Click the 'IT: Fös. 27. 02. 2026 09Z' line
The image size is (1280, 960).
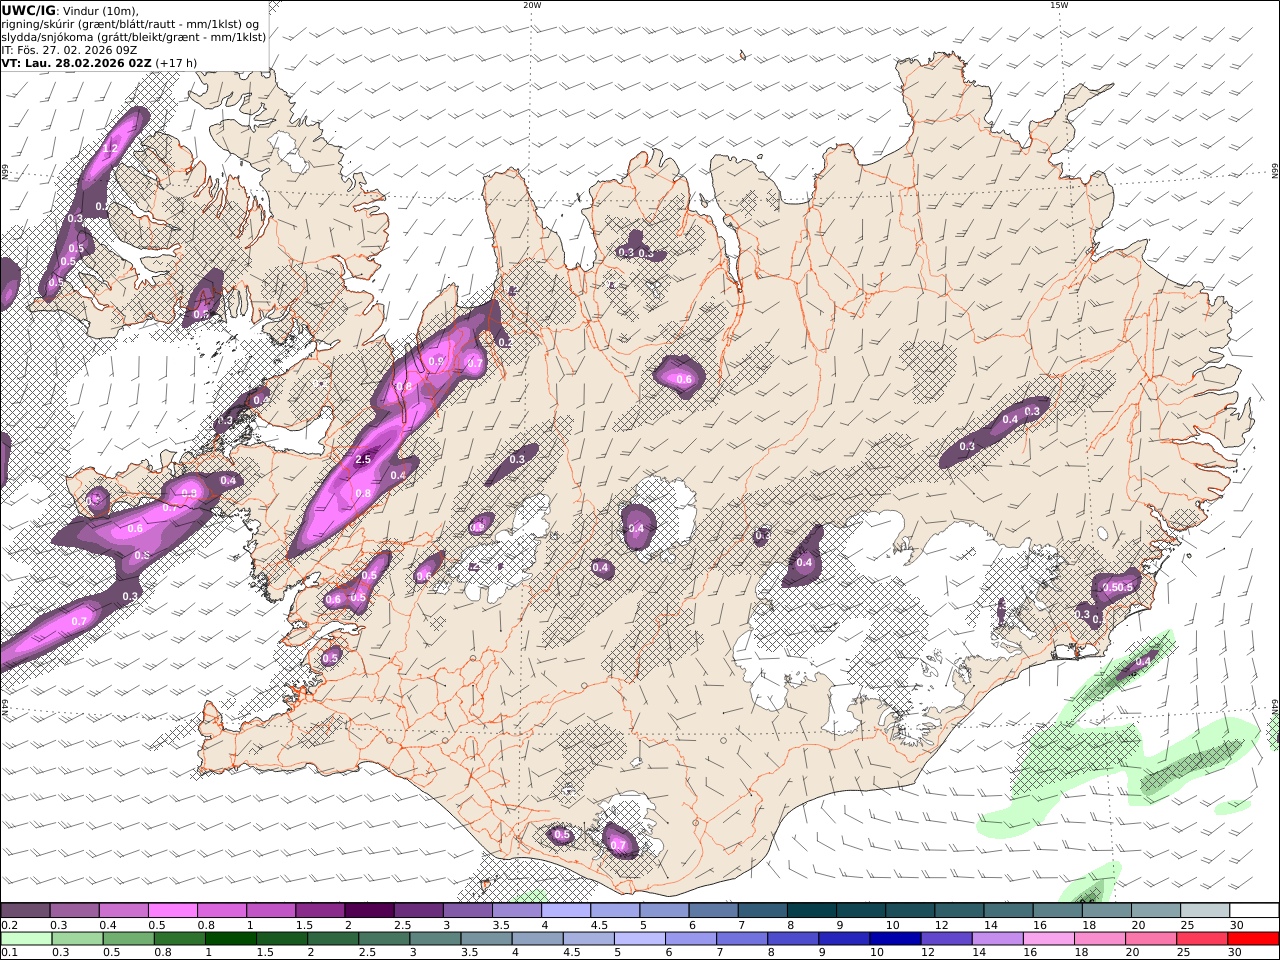coord(69,50)
